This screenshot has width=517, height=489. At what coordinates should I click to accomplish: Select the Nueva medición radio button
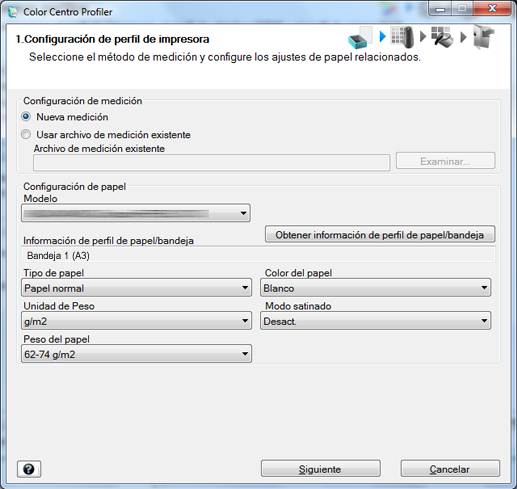[x=26, y=117]
